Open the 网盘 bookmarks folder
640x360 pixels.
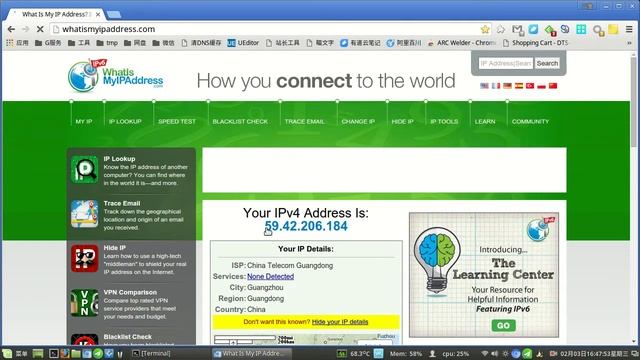(x=135, y=42)
